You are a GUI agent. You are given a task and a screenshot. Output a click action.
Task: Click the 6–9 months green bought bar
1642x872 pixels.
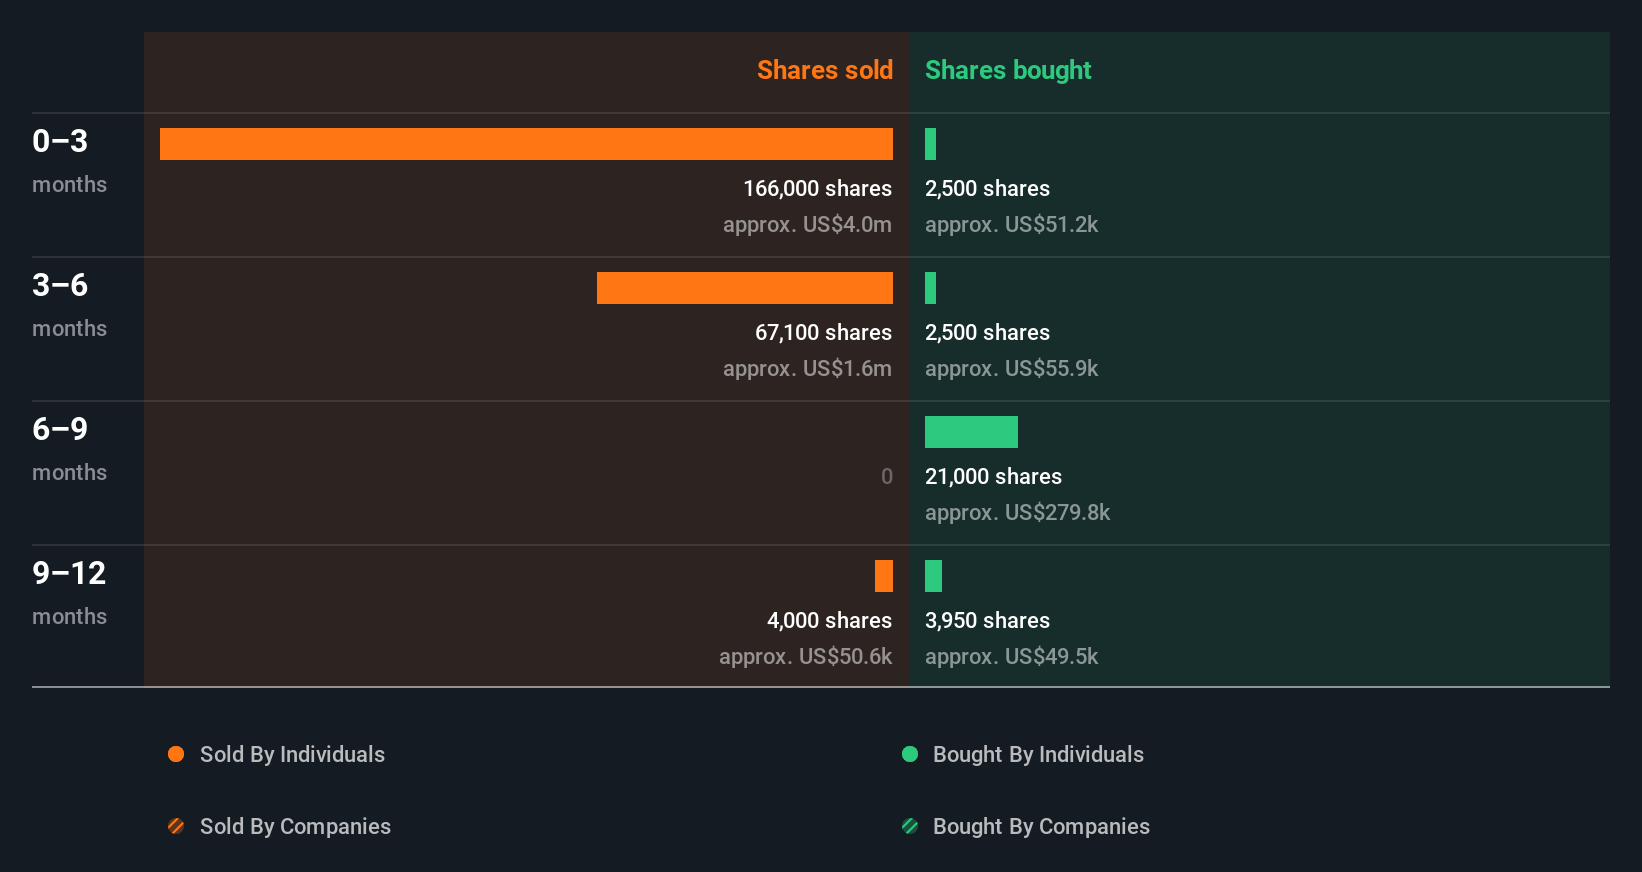971,432
